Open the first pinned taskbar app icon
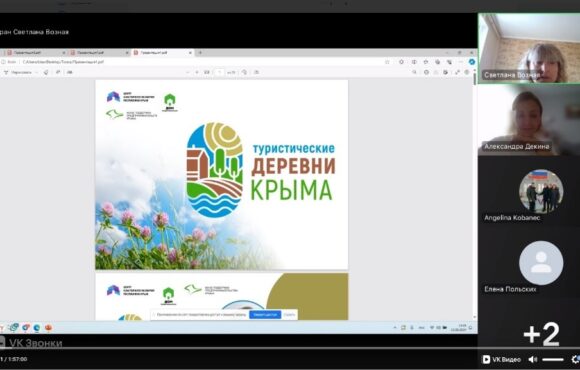The image size is (580, 370). (x=14, y=327)
